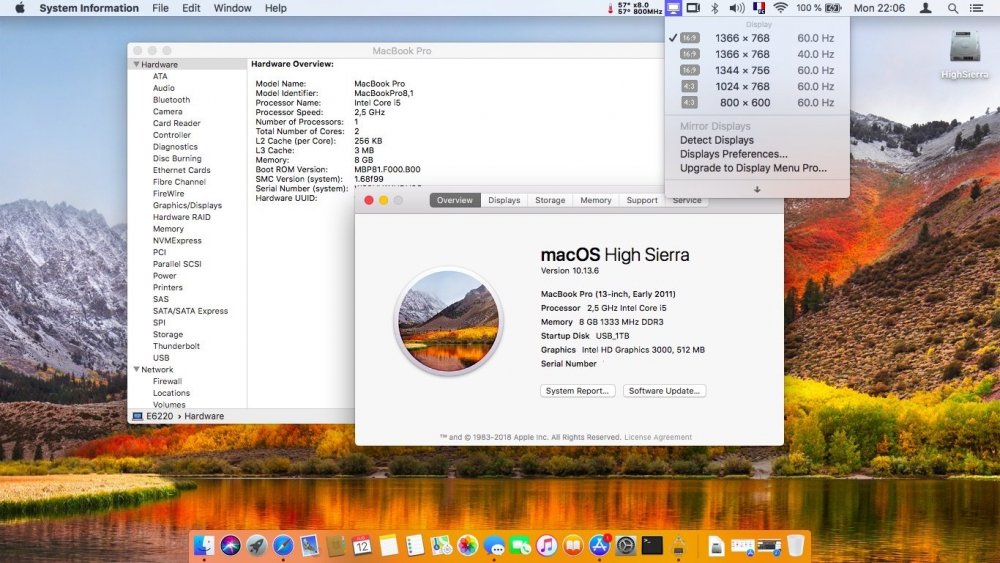The image size is (1000, 563).
Task: Open the volume speaker menu bar icon
Action: [x=737, y=8]
